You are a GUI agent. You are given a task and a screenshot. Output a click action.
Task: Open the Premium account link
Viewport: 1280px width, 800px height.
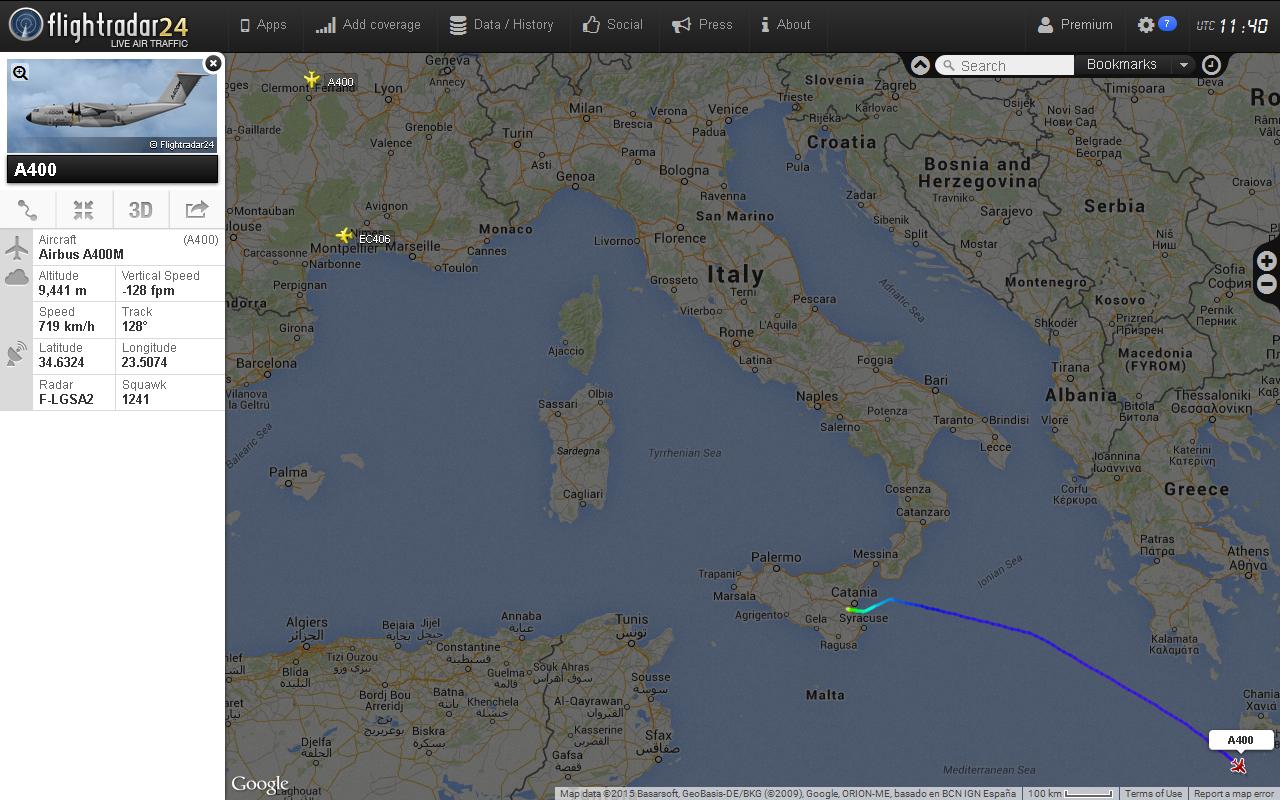pos(1075,25)
